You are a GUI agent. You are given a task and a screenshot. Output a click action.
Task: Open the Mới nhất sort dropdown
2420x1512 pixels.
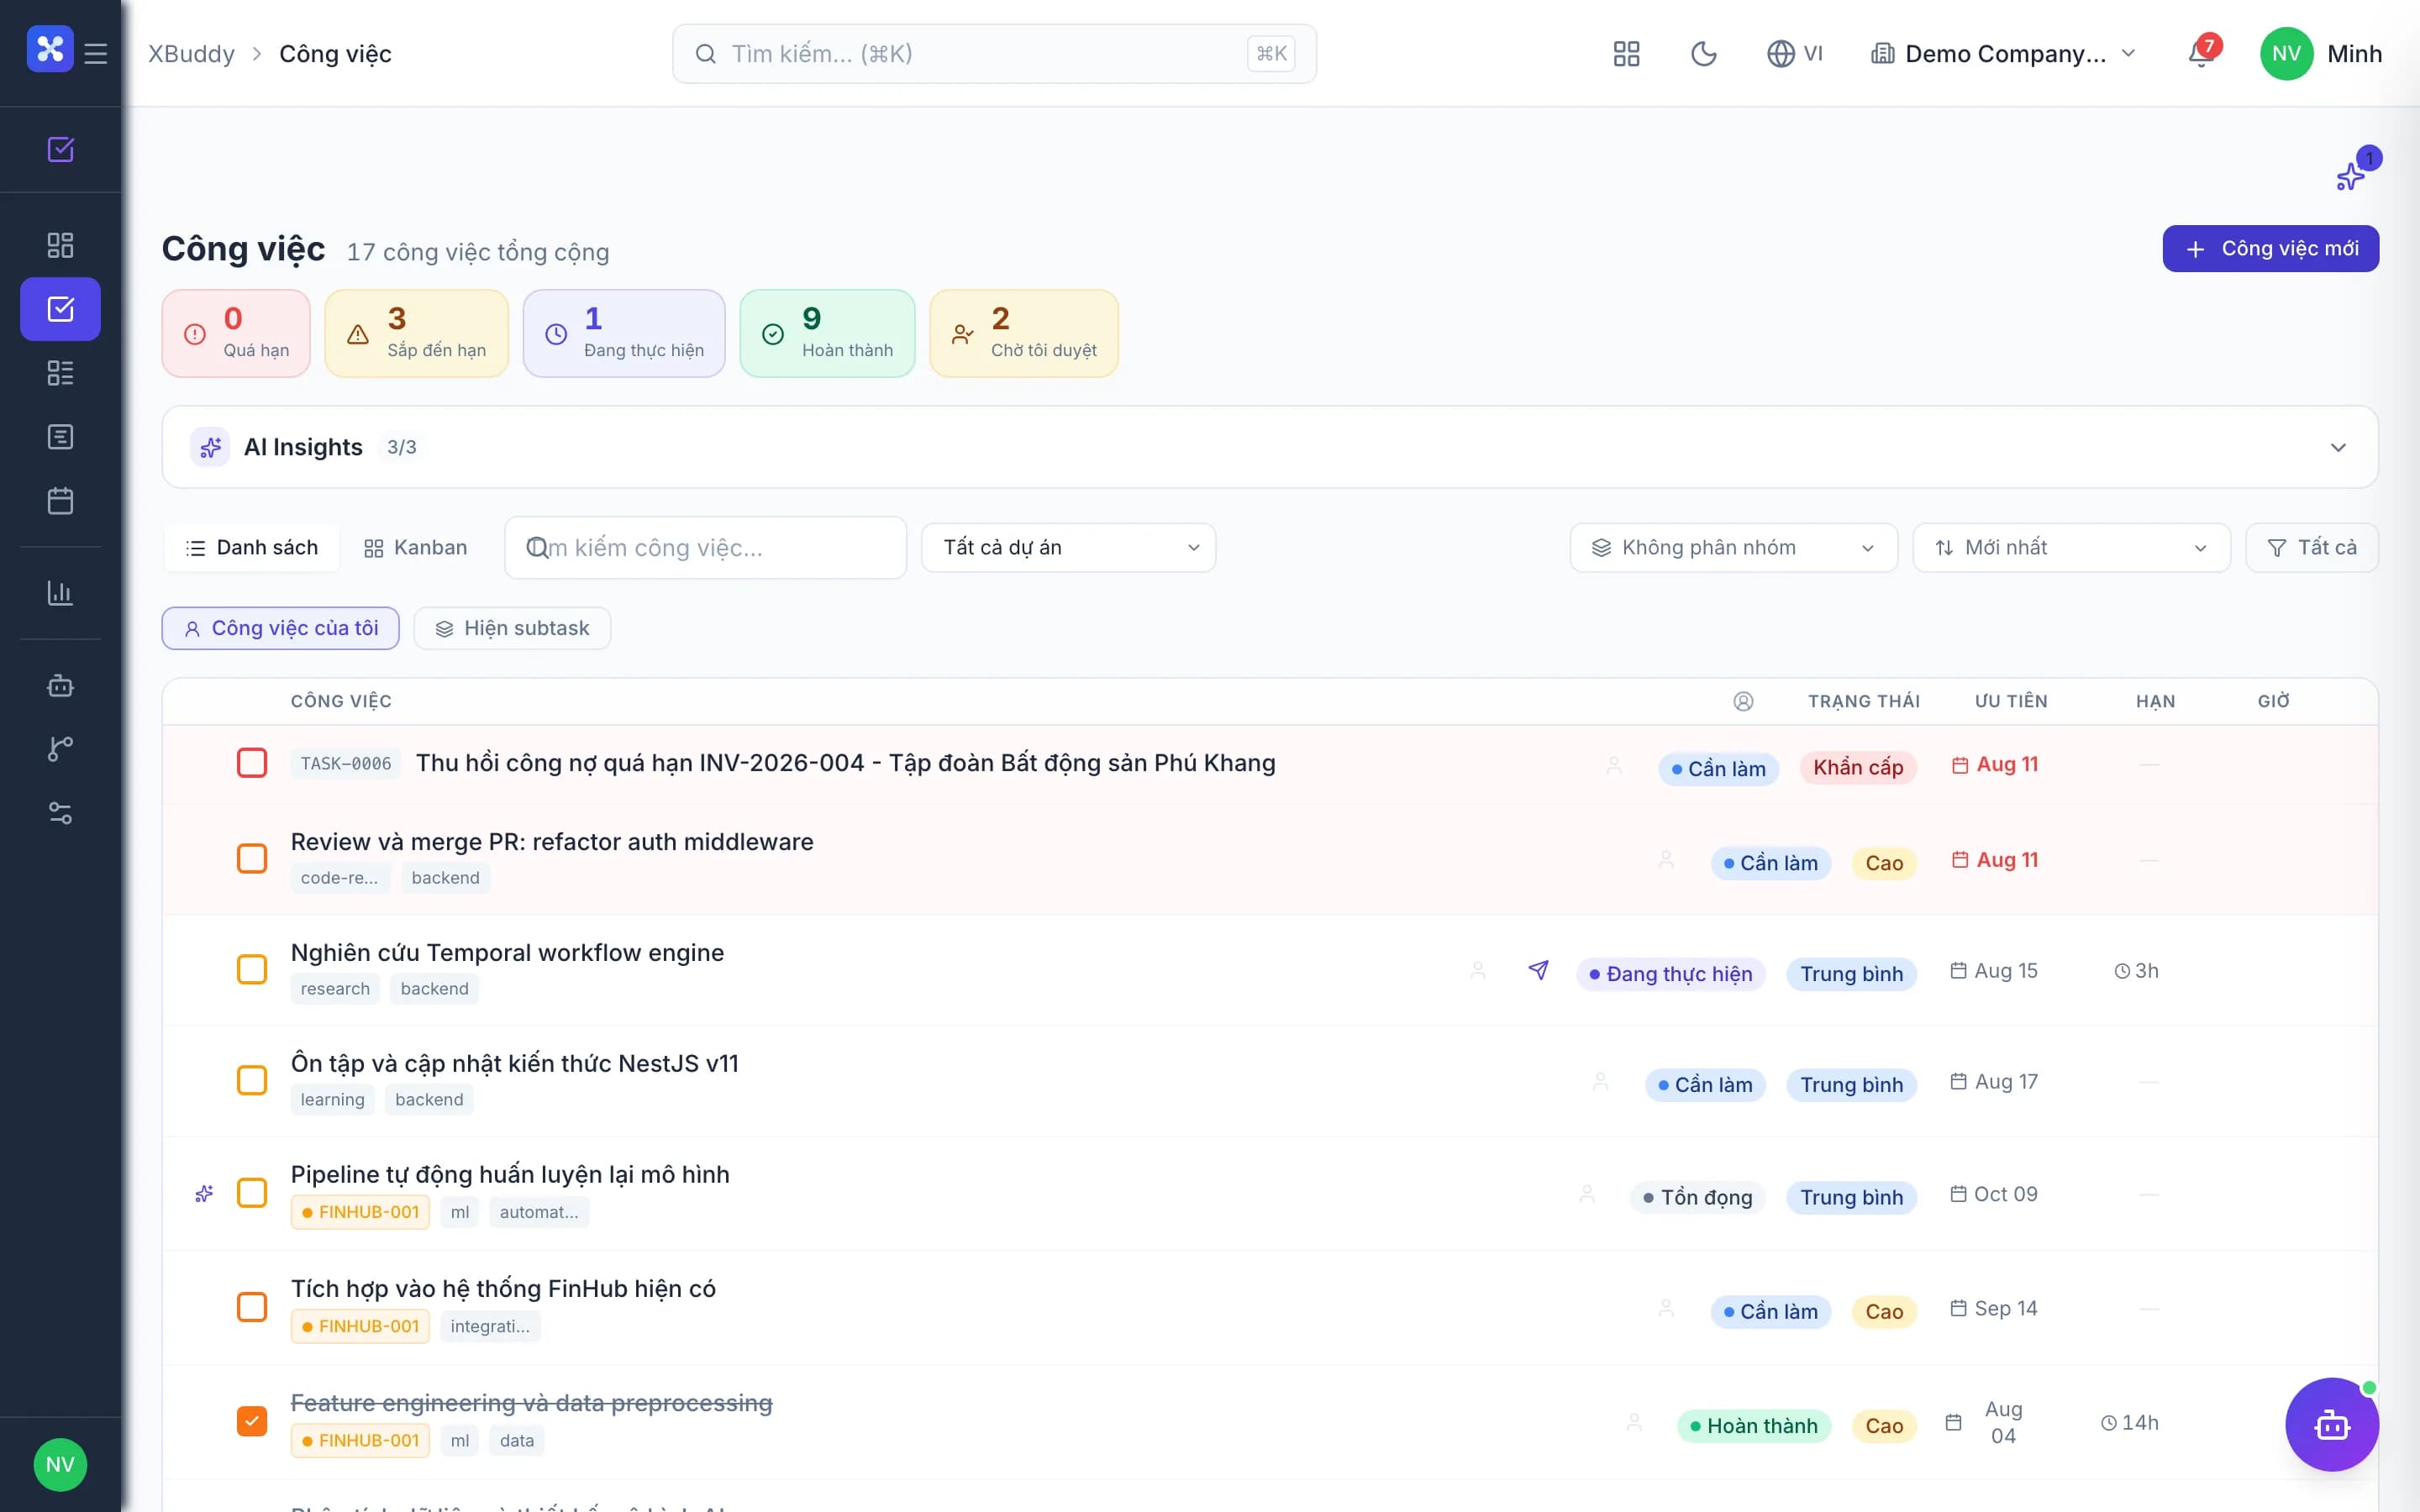[2071, 548]
